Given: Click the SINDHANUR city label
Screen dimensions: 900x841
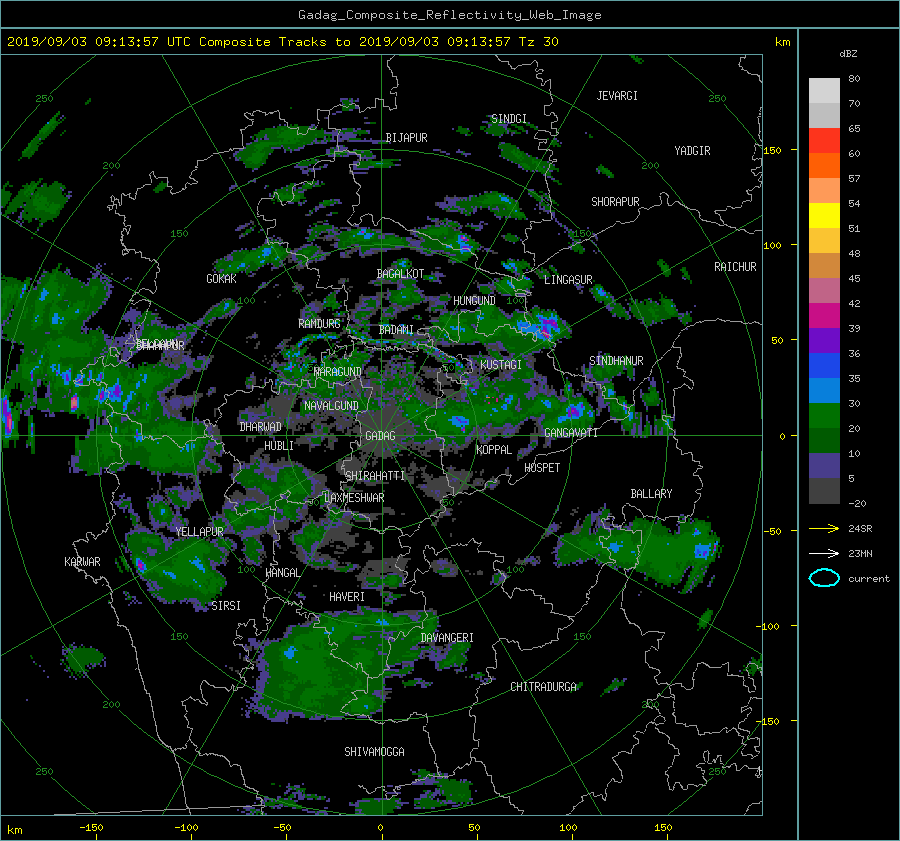Looking at the screenshot, I should (616, 361).
